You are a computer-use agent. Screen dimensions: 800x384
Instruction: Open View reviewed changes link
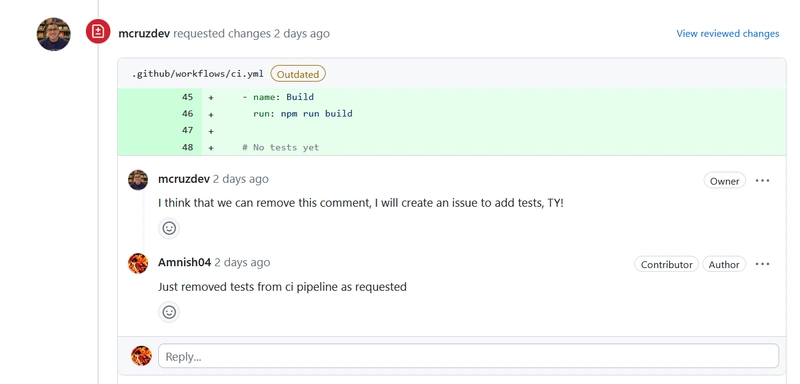pos(728,34)
